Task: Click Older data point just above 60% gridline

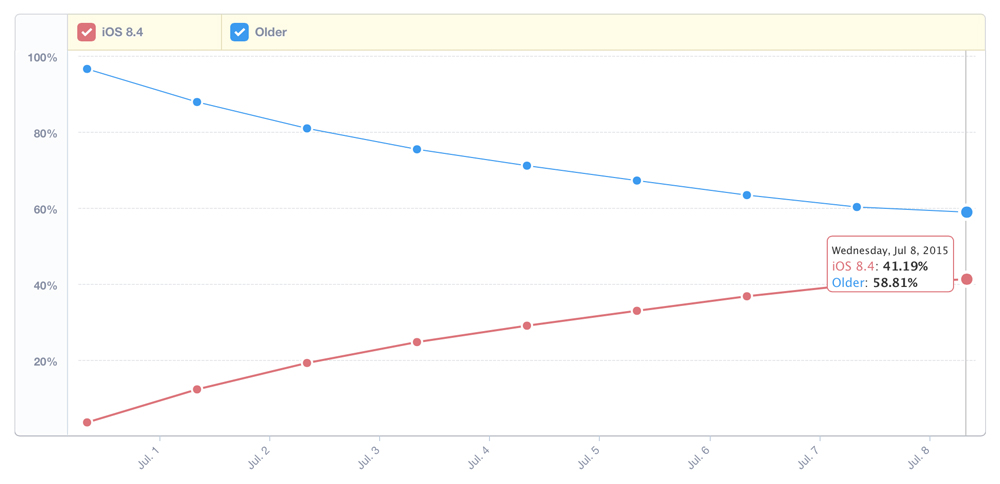Action: click(x=857, y=207)
